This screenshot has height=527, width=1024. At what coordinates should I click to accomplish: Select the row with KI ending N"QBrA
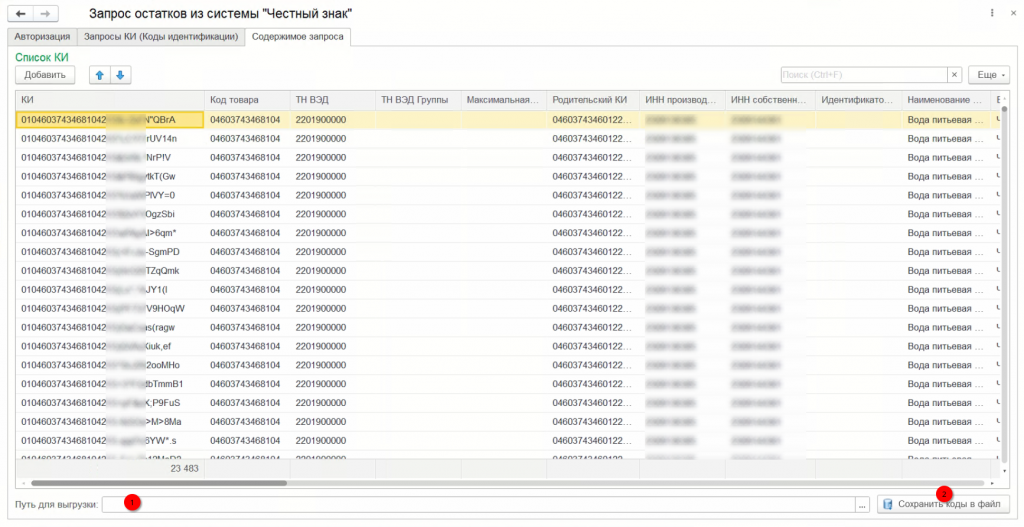tap(507, 120)
